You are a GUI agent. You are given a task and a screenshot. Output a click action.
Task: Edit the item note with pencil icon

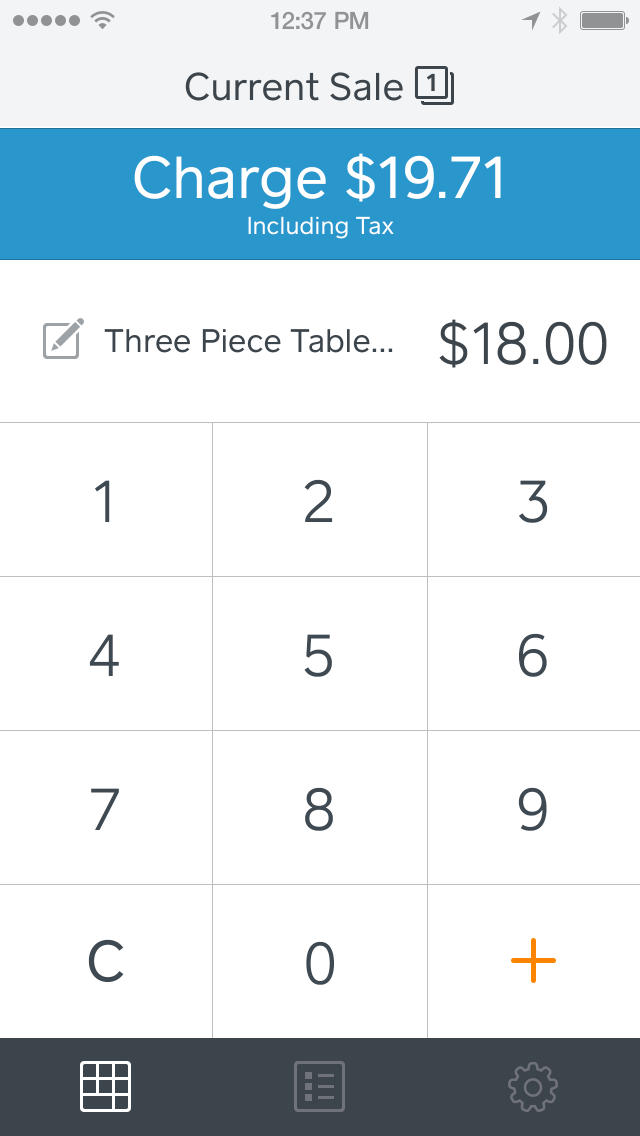click(x=63, y=340)
